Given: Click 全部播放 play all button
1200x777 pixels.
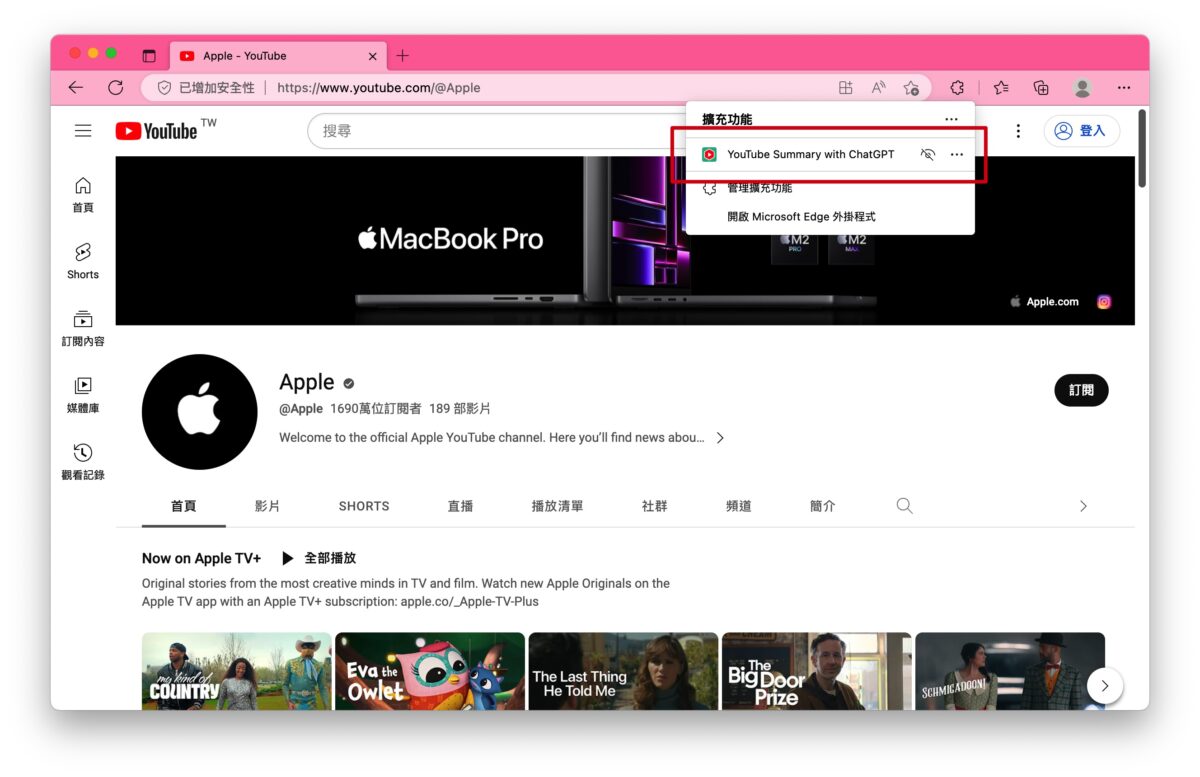Looking at the screenshot, I should (x=319, y=558).
